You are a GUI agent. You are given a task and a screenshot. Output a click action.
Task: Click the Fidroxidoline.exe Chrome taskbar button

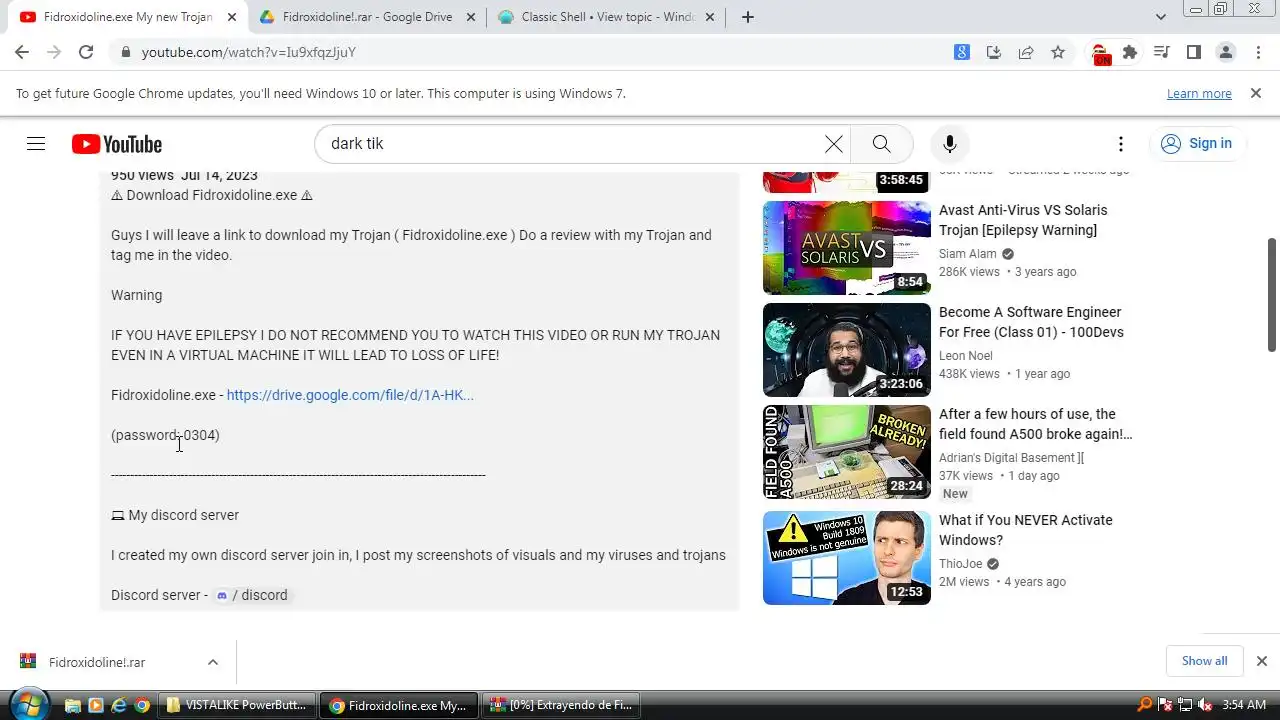click(400, 705)
